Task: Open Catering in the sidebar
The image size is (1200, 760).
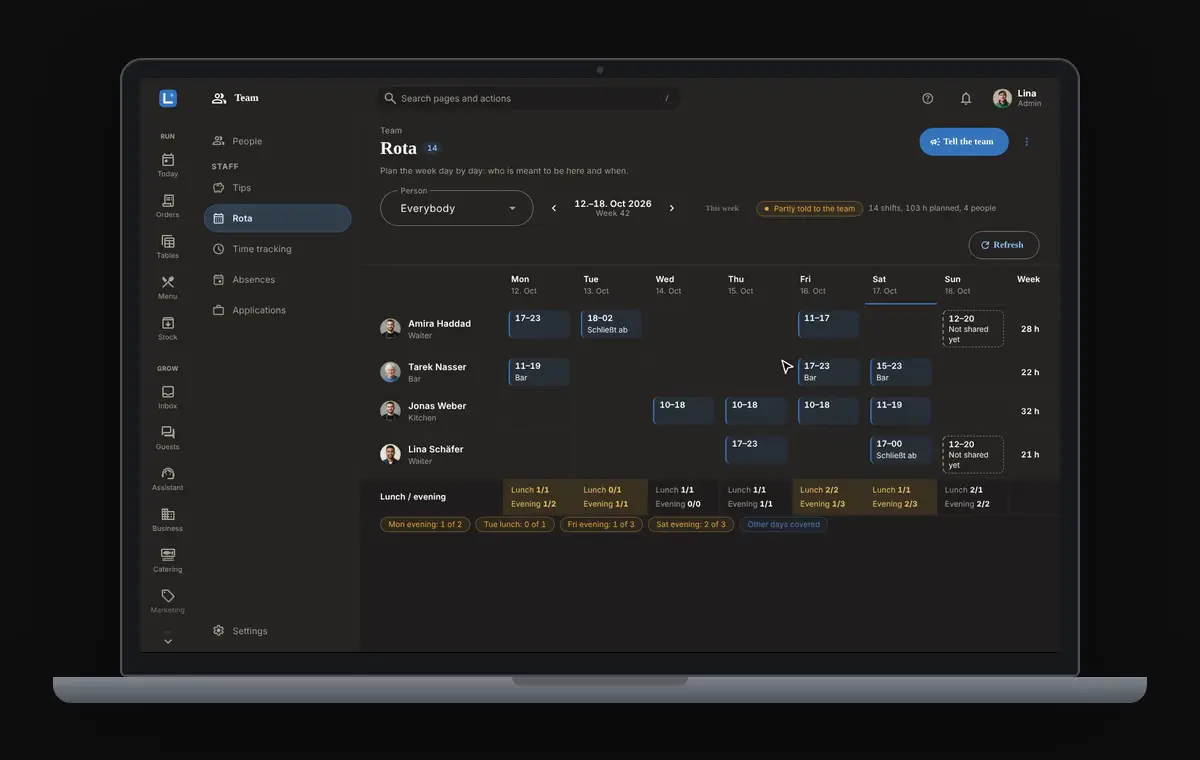Action: click(x=167, y=561)
